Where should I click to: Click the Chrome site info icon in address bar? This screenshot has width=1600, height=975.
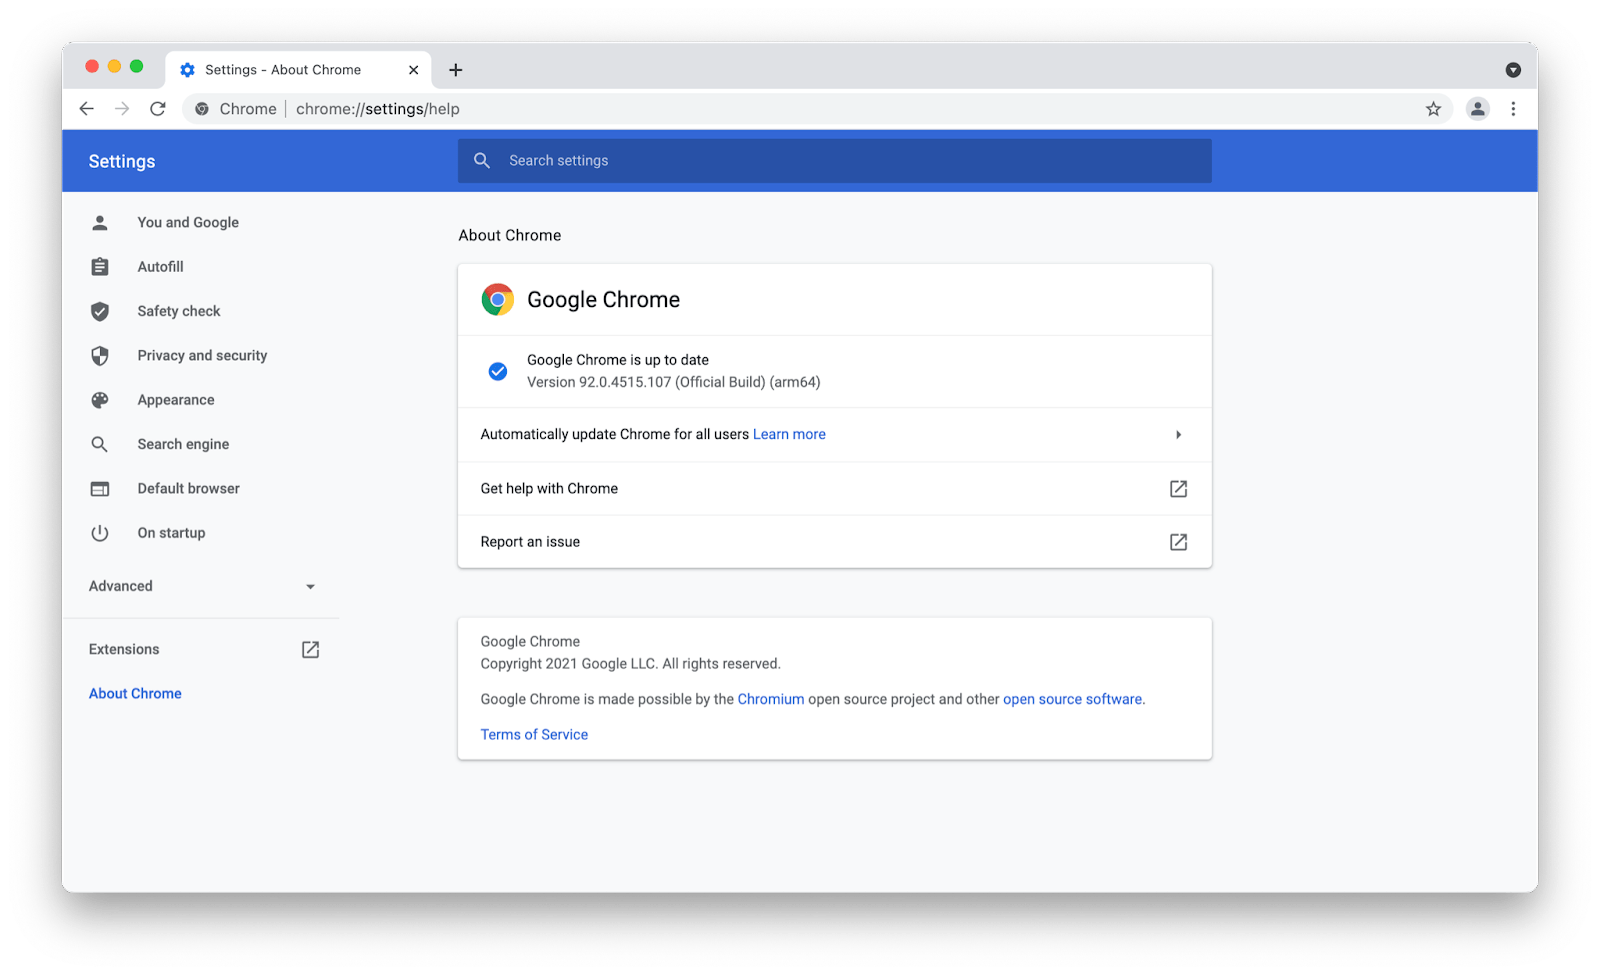[x=202, y=109]
